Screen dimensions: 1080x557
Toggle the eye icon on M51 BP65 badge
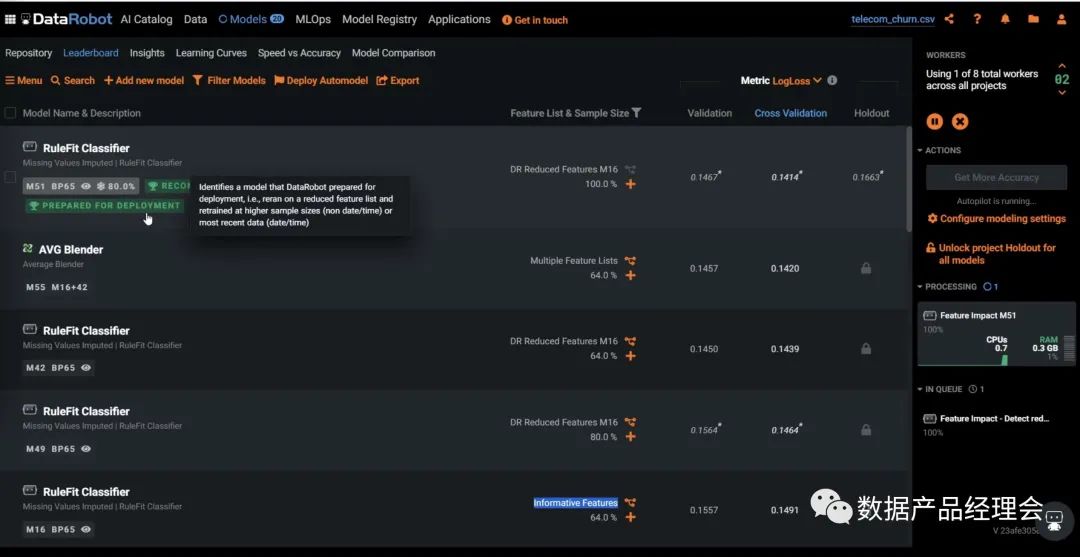coord(86,186)
